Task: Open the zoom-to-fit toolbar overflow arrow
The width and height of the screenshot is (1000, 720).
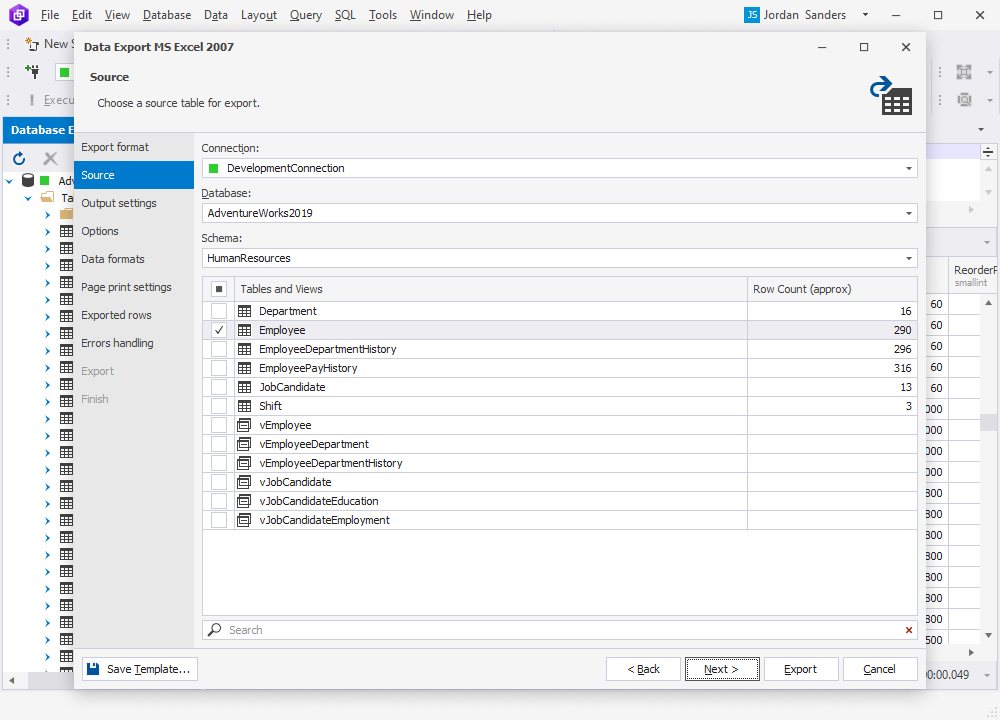Action: tap(990, 72)
